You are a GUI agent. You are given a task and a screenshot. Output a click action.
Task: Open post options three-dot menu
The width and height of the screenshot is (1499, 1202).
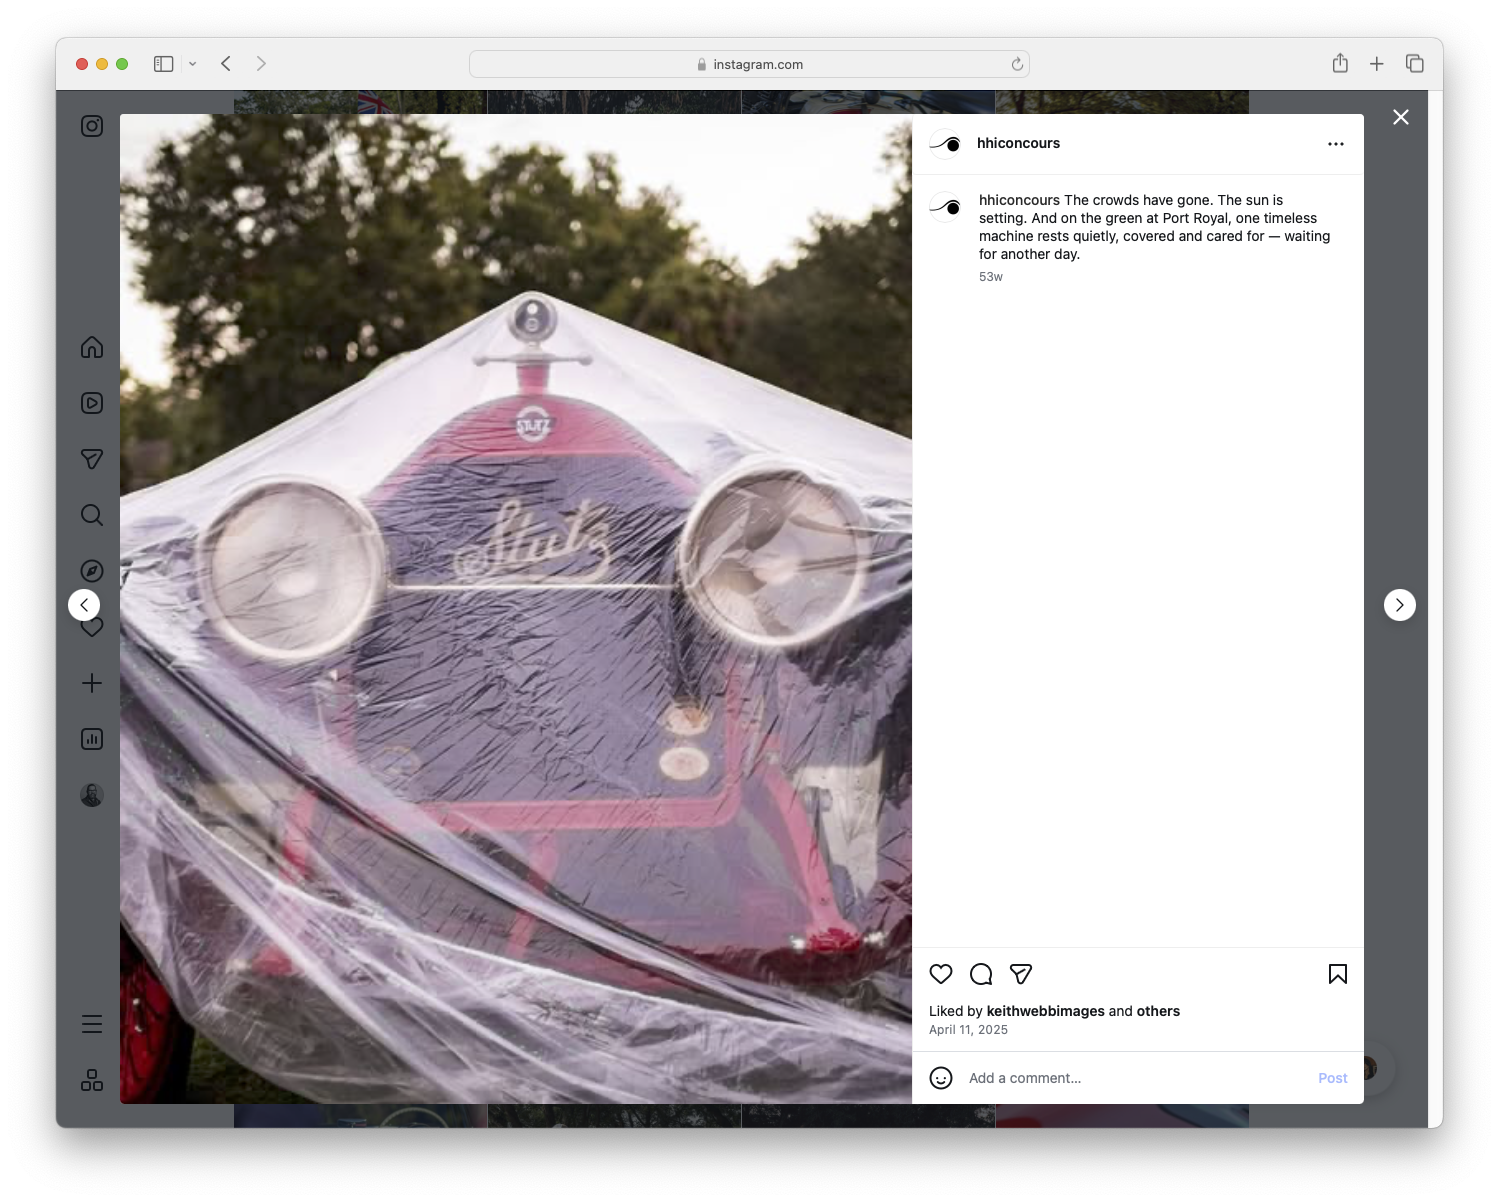(x=1336, y=144)
